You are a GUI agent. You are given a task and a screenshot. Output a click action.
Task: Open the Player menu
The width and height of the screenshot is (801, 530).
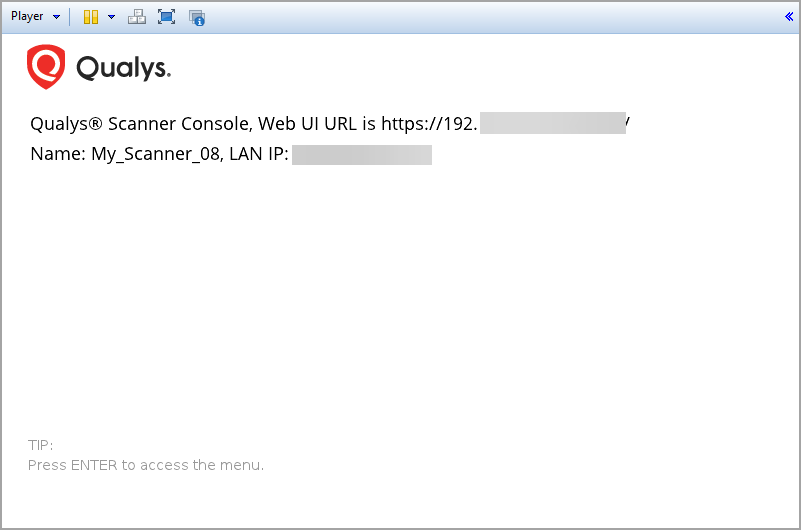[27, 17]
